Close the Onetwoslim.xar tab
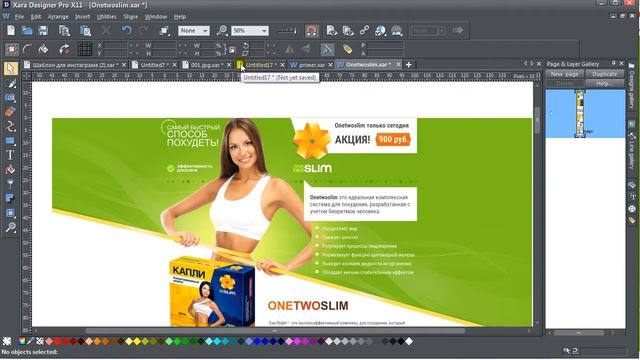Image resolution: width=640 pixels, height=360 pixels. 398,64
